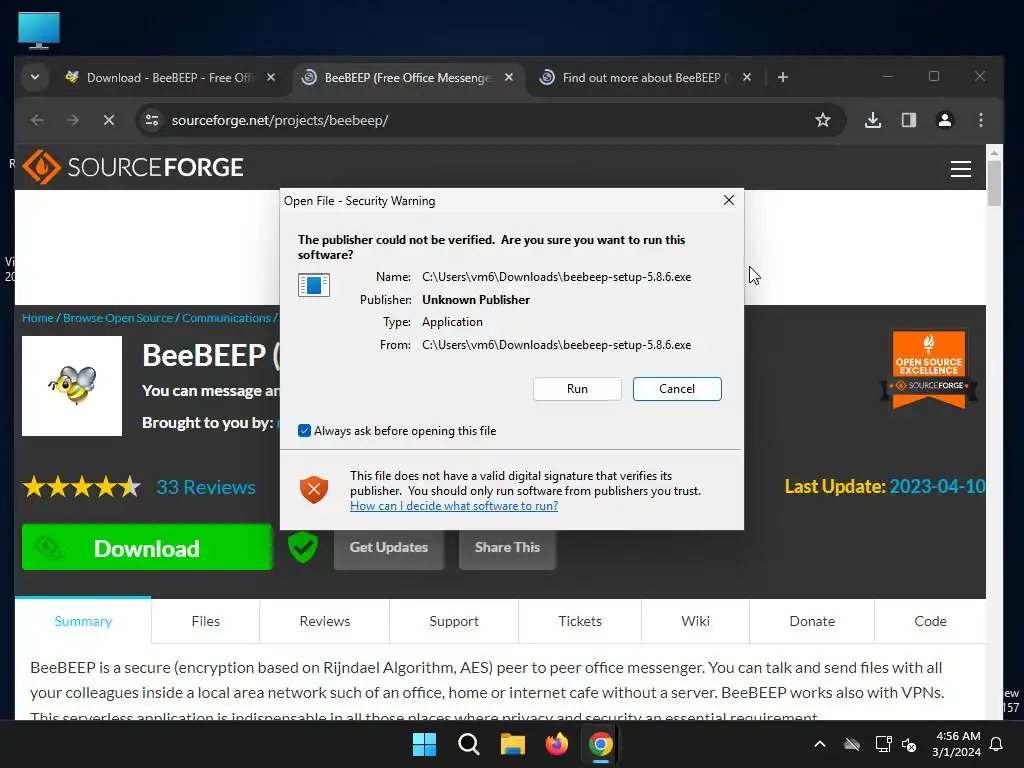The image size is (1024, 768).
Task: Click the This PC desktop icon
Action: (x=39, y=30)
